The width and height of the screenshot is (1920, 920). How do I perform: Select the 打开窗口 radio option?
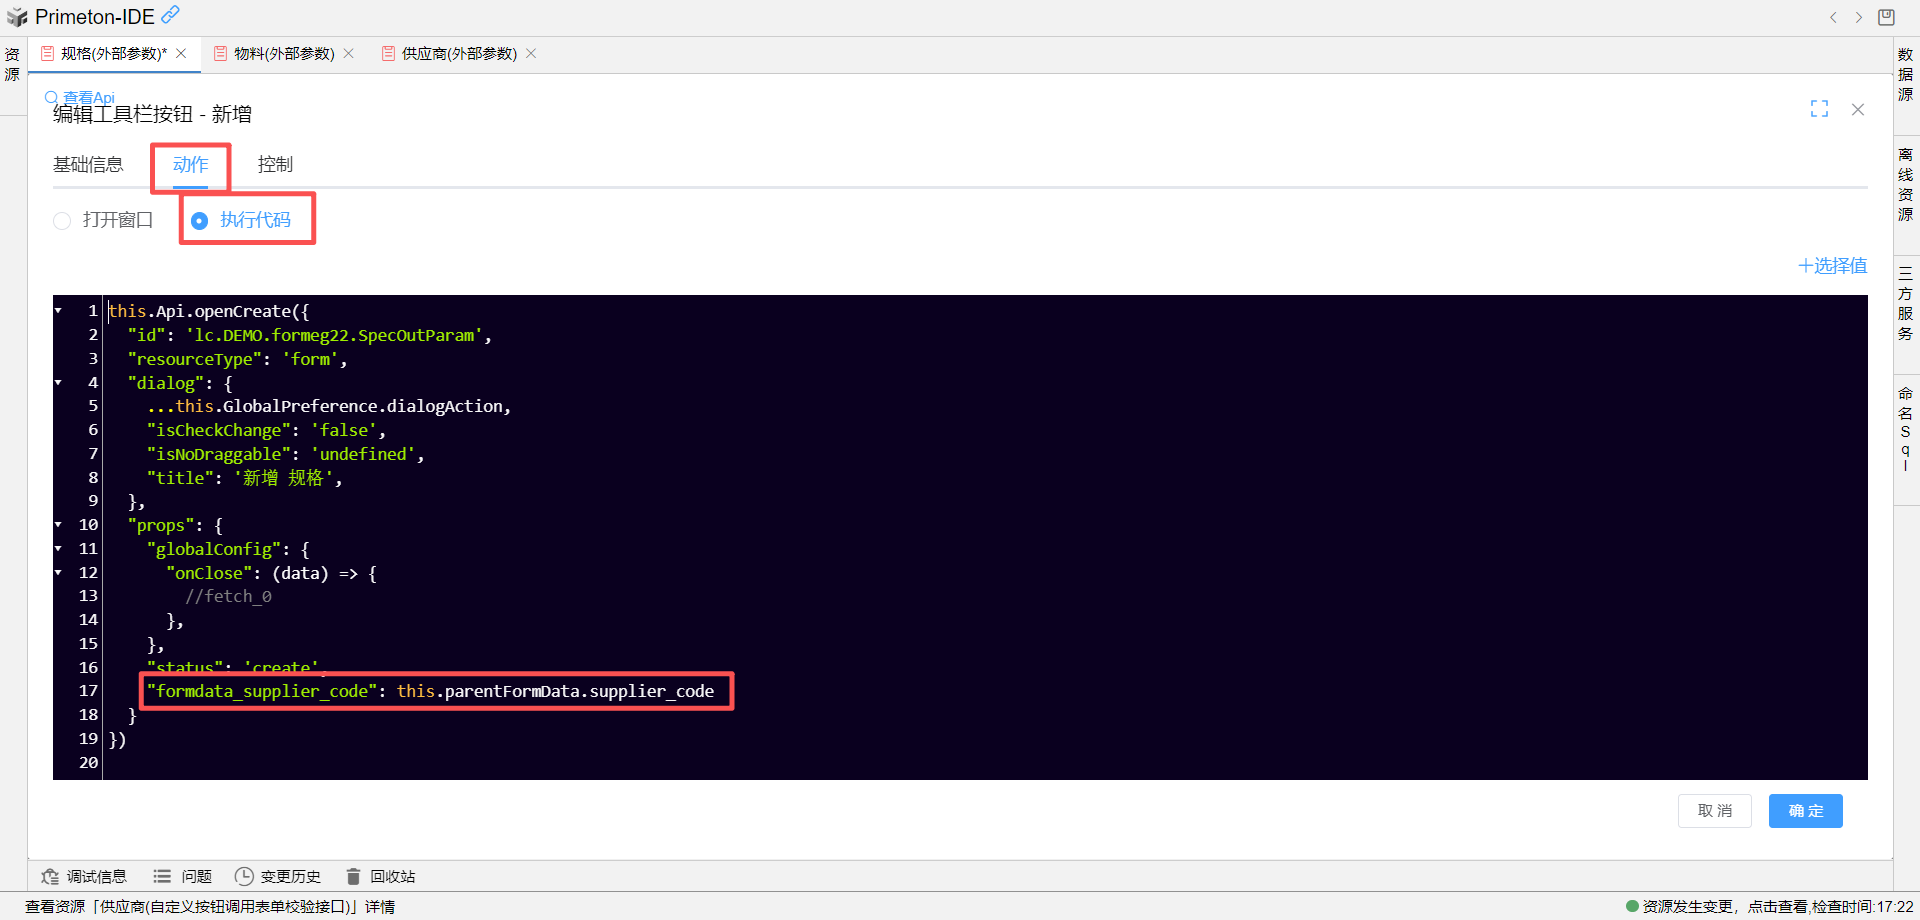[63, 220]
